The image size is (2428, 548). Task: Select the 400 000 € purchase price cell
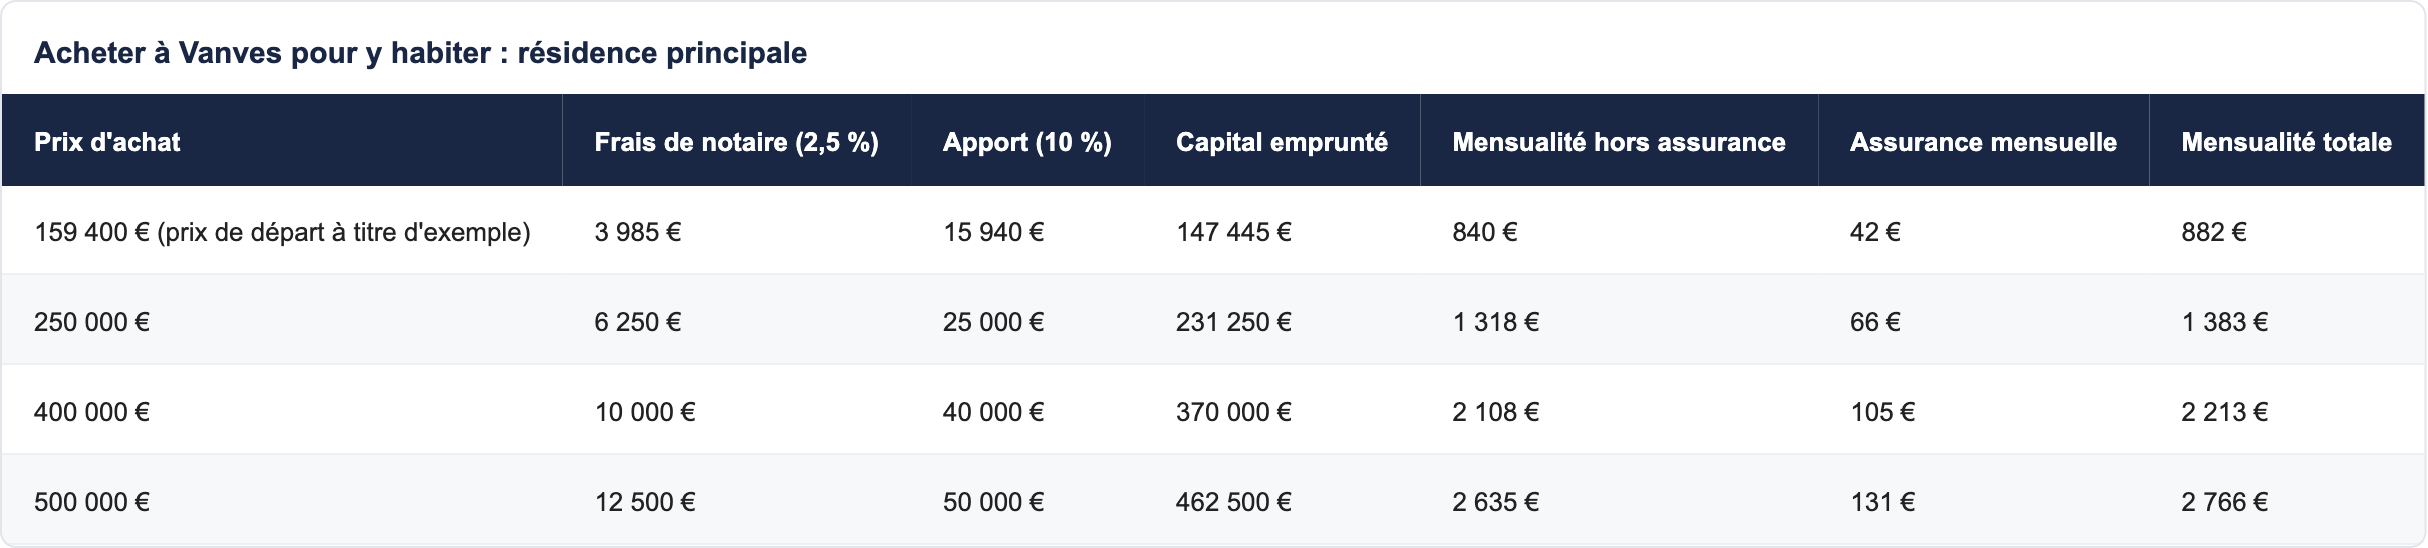[x=282, y=411]
